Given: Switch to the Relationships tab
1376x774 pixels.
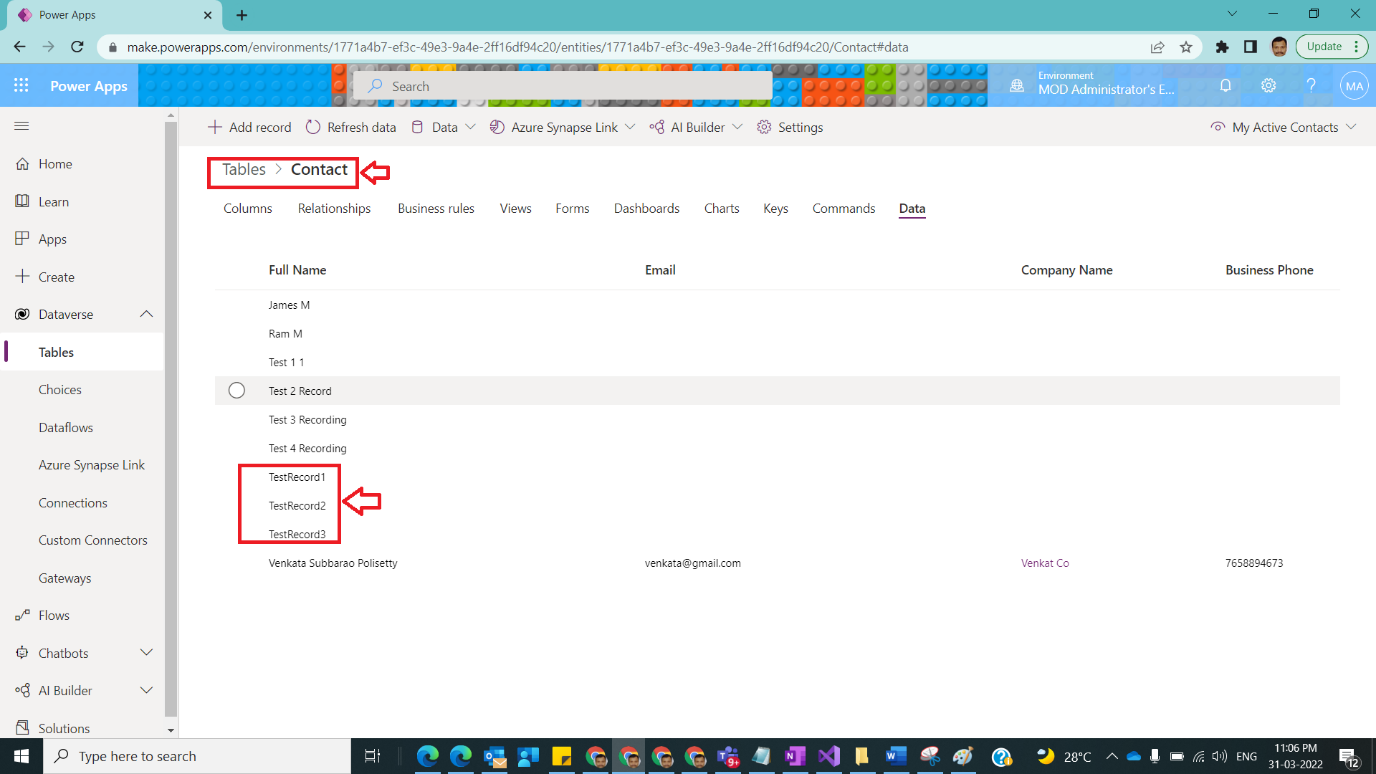Looking at the screenshot, I should [x=334, y=208].
